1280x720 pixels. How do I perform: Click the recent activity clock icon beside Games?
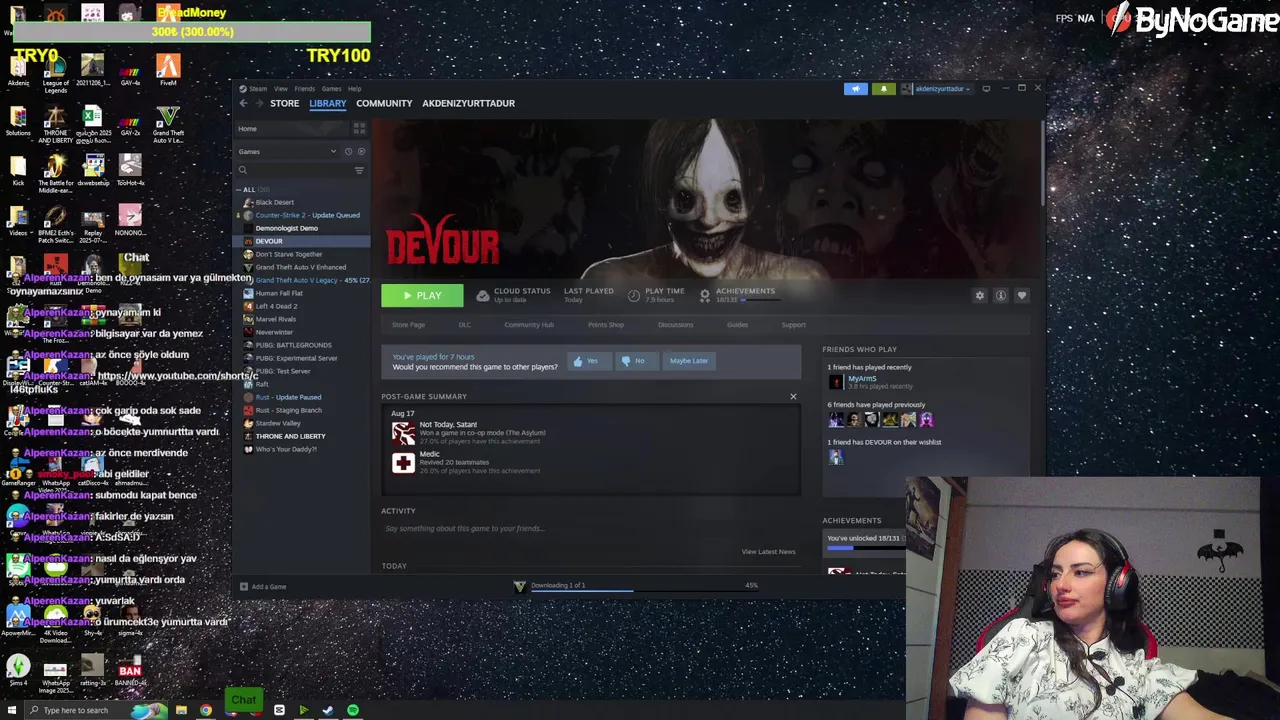tap(348, 151)
